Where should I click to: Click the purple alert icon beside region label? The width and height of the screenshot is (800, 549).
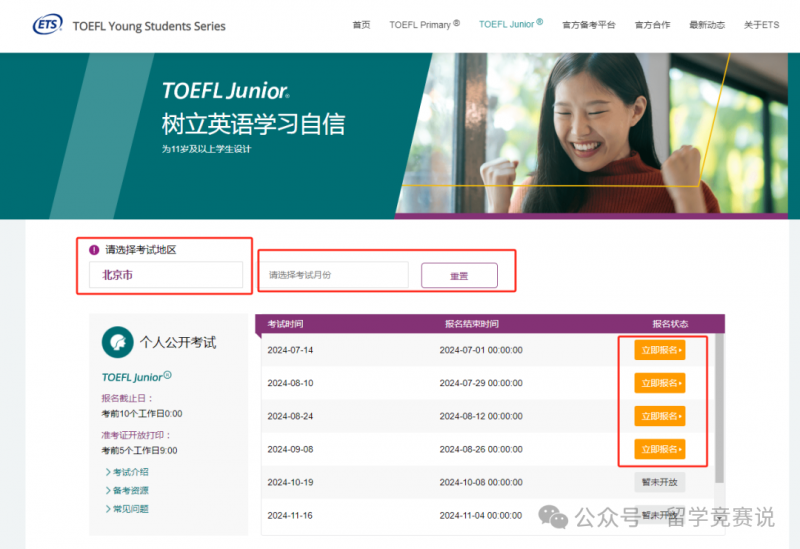coord(94,250)
